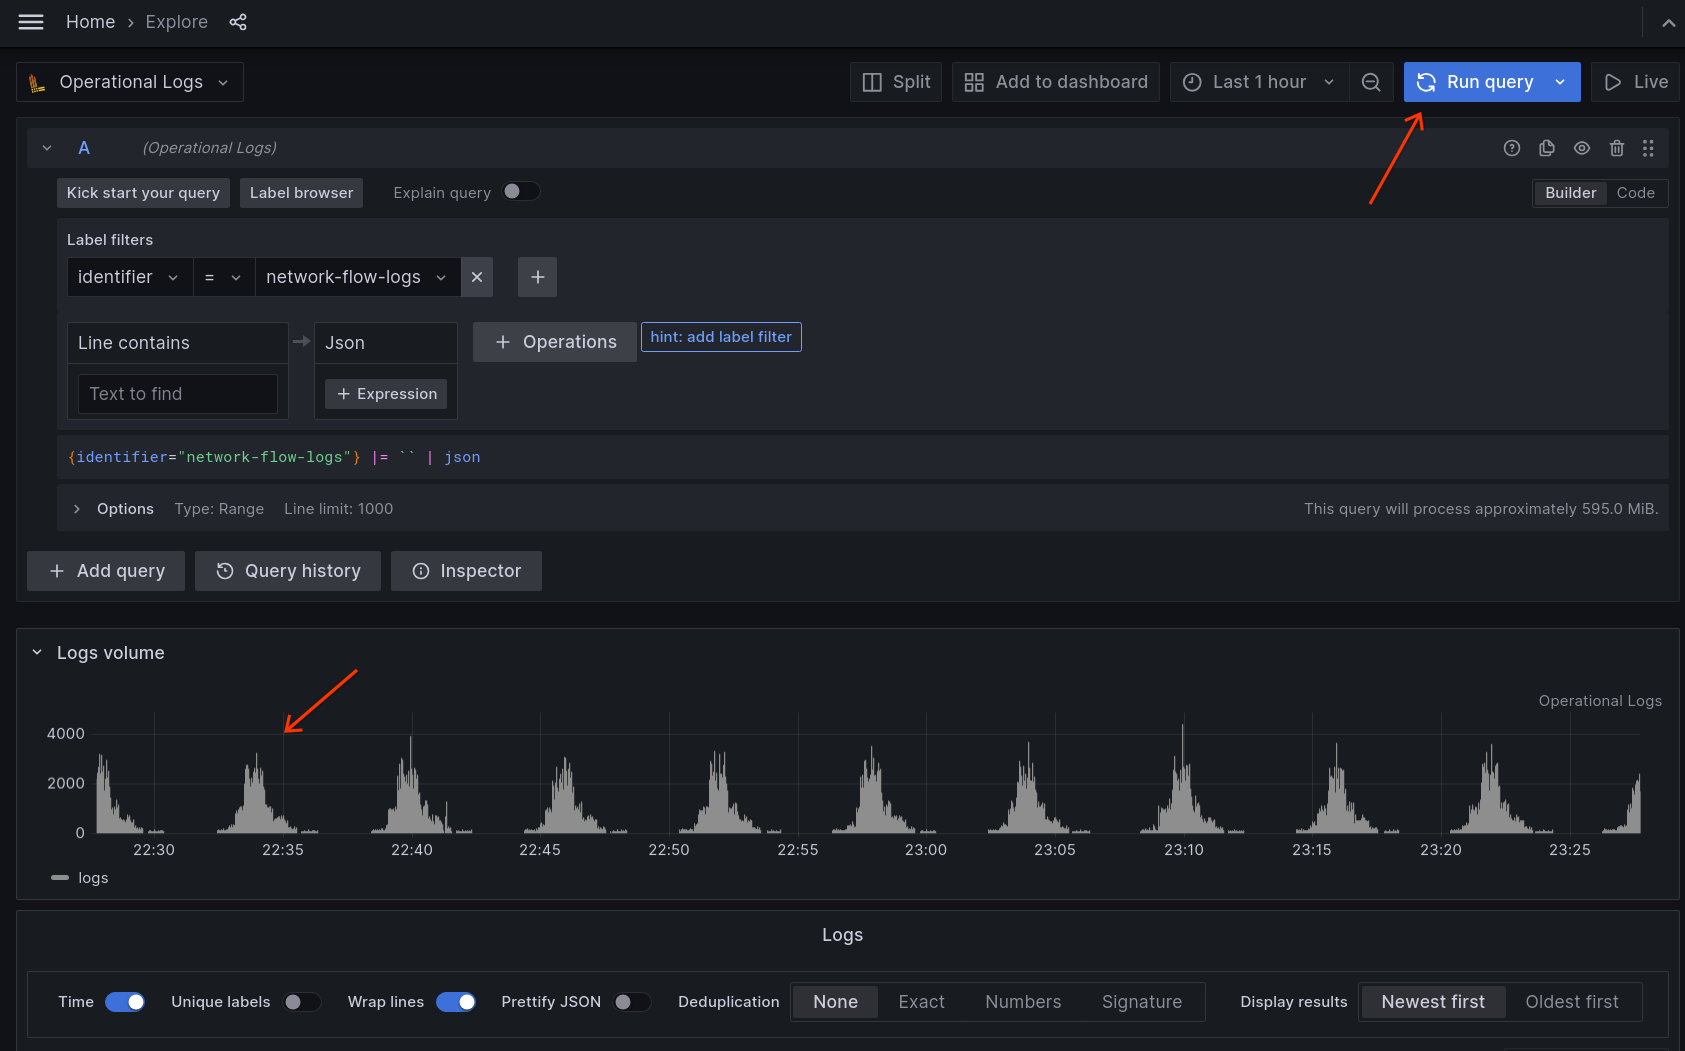This screenshot has width=1685, height=1051.
Task: Select Exact deduplication mode
Action: coord(920,1001)
